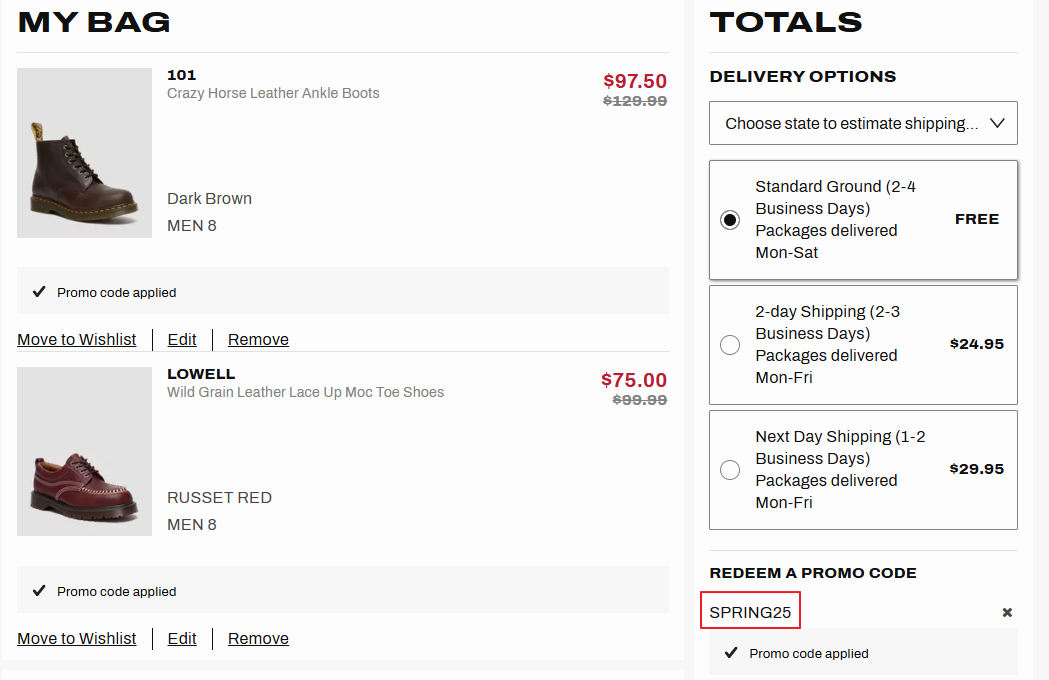
Task: Select Standard Ground free shipping option
Action: point(730,220)
